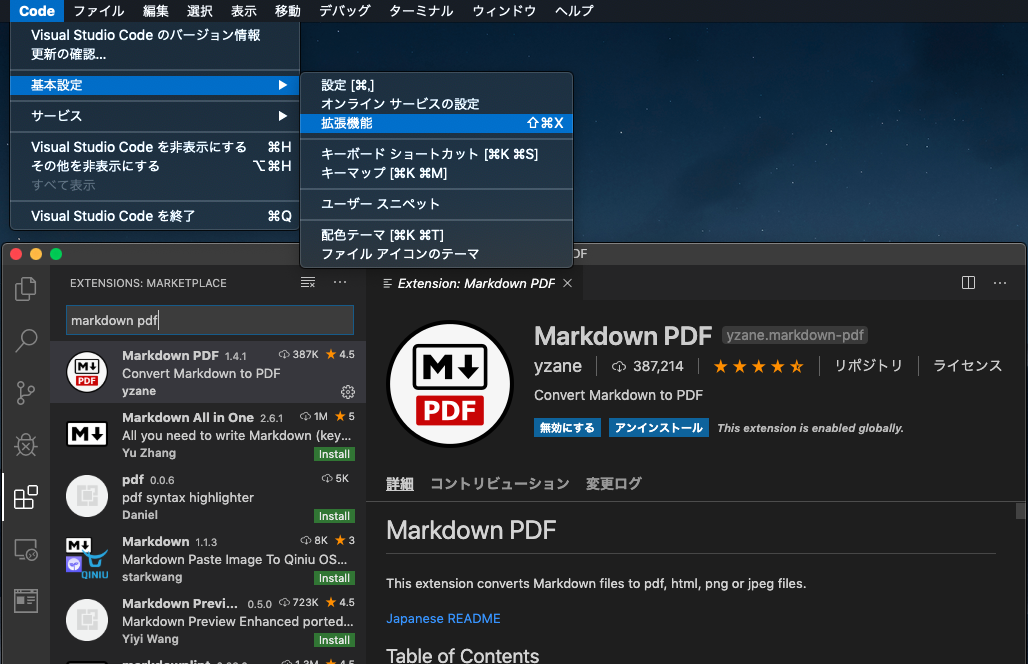Image resolution: width=1028 pixels, height=664 pixels.
Task: Open the Remote Explorer view
Action: pos(26,549)
